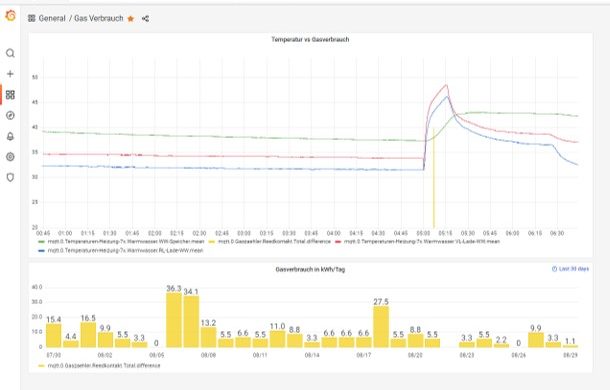Image resolution: width=610 pixels, height=390 pixels.
Task: Click x-axis date label 07/30
Action: 54,355
